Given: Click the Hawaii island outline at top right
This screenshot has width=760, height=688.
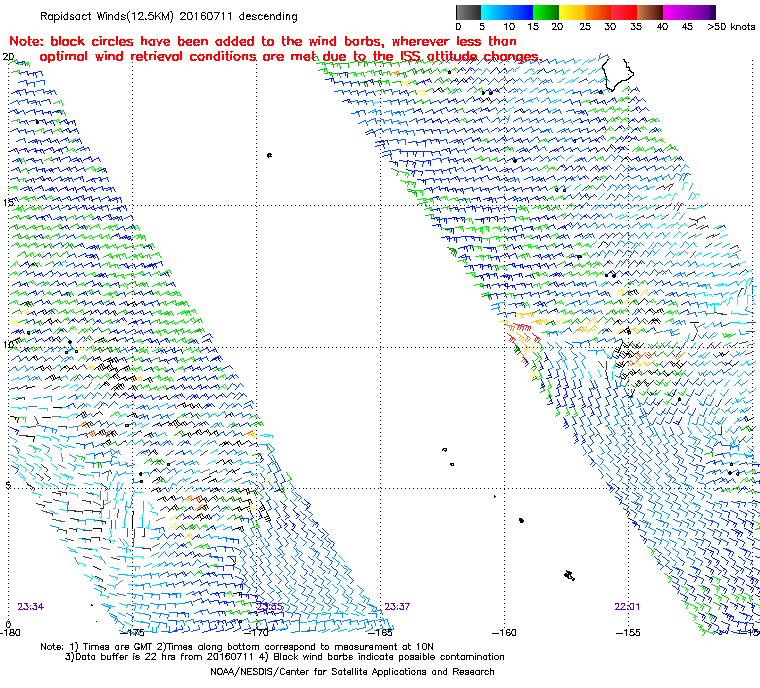Looking at the screenshot, I should (618, 74).
